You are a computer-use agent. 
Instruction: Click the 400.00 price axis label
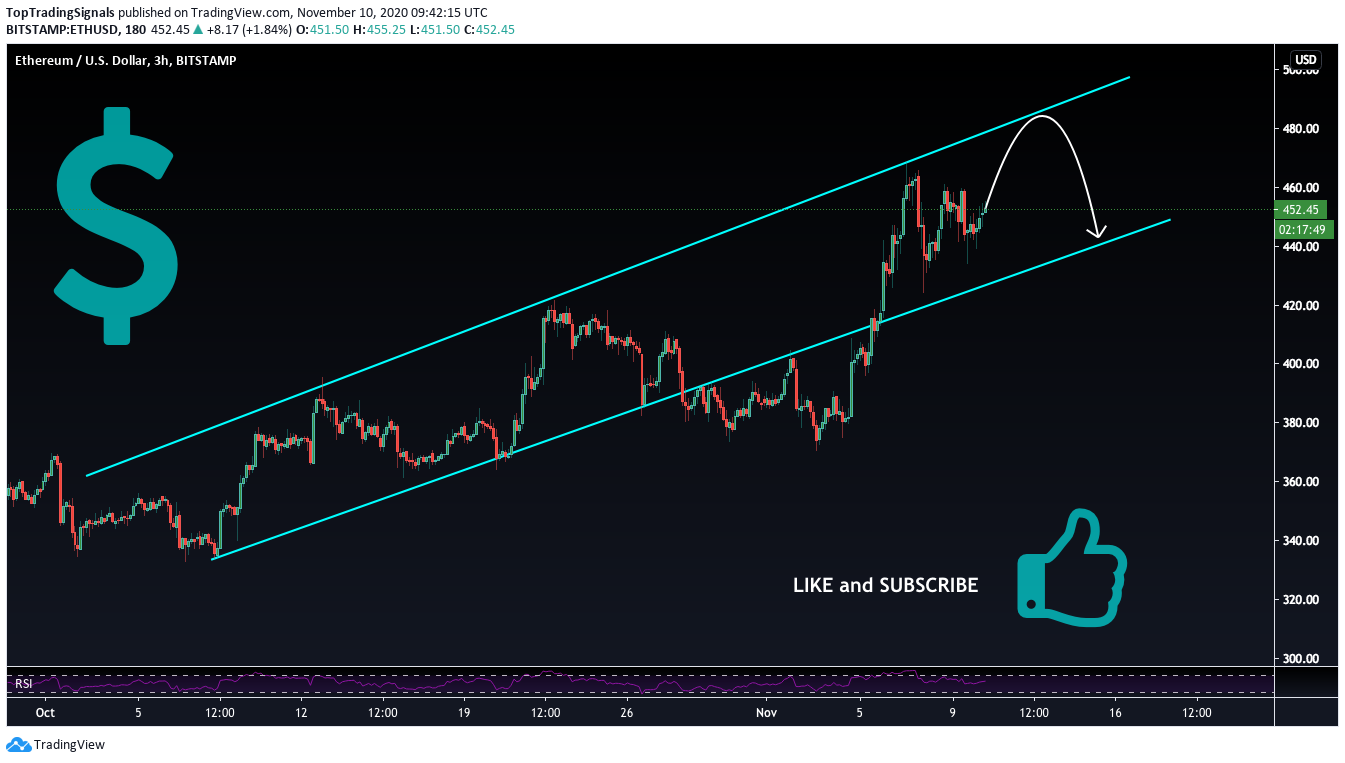pyautogui.click(x=1299, y=364)
